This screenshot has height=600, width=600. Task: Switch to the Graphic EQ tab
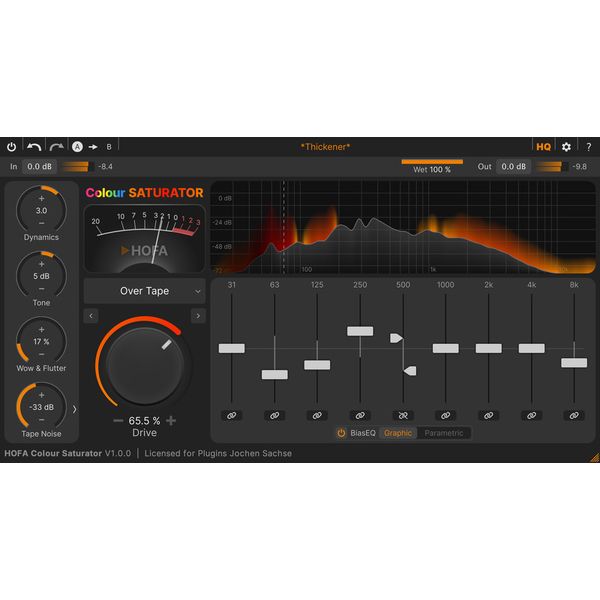point(397,433)
